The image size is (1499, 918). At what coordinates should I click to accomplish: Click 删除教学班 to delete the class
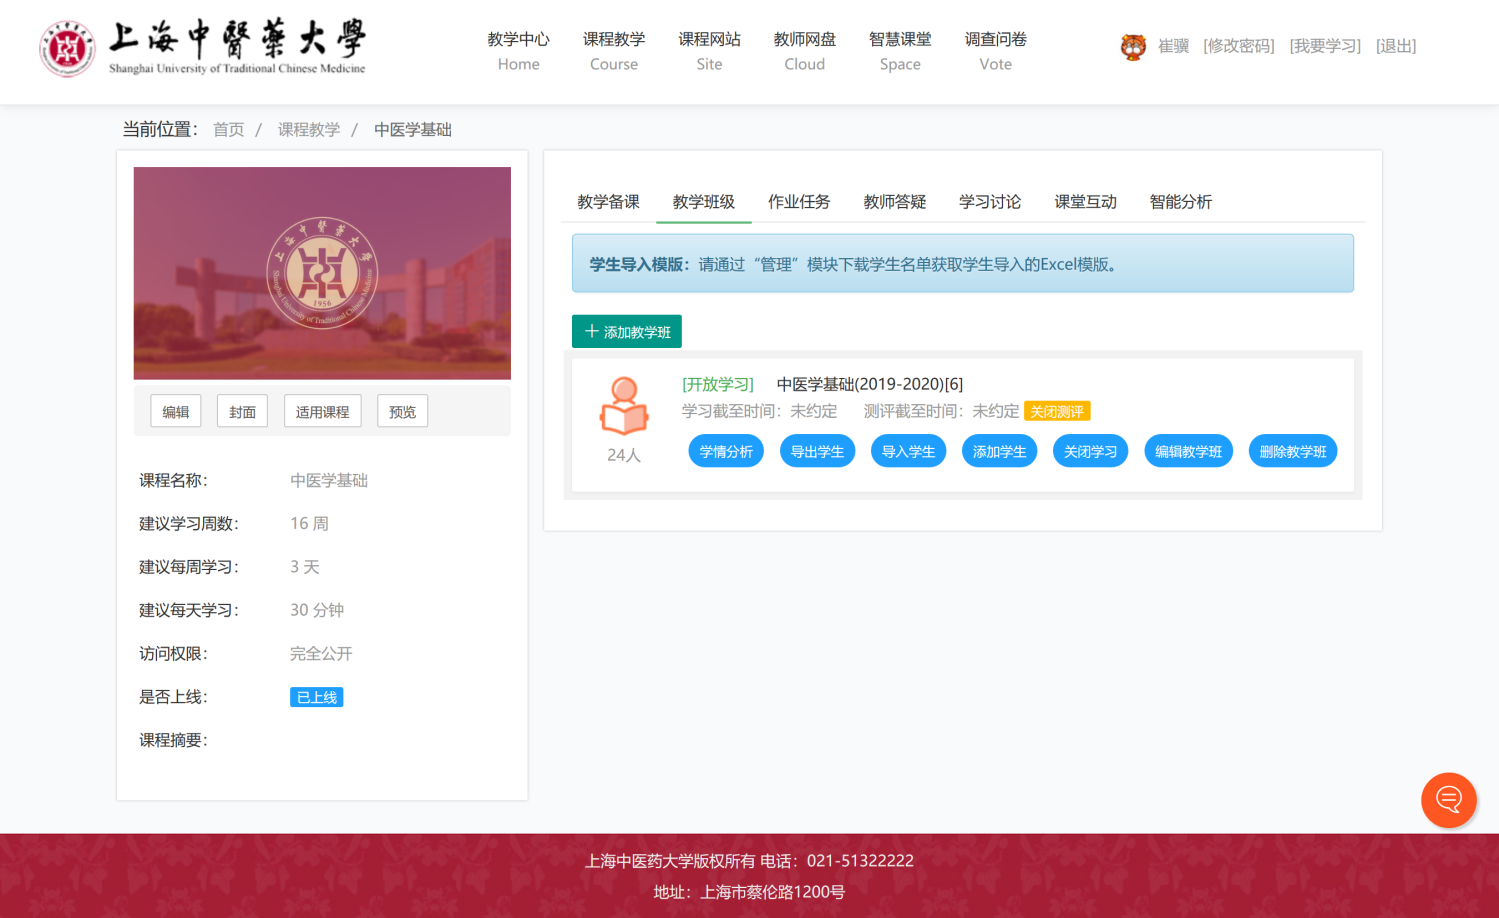click(x=1292, y=451)
